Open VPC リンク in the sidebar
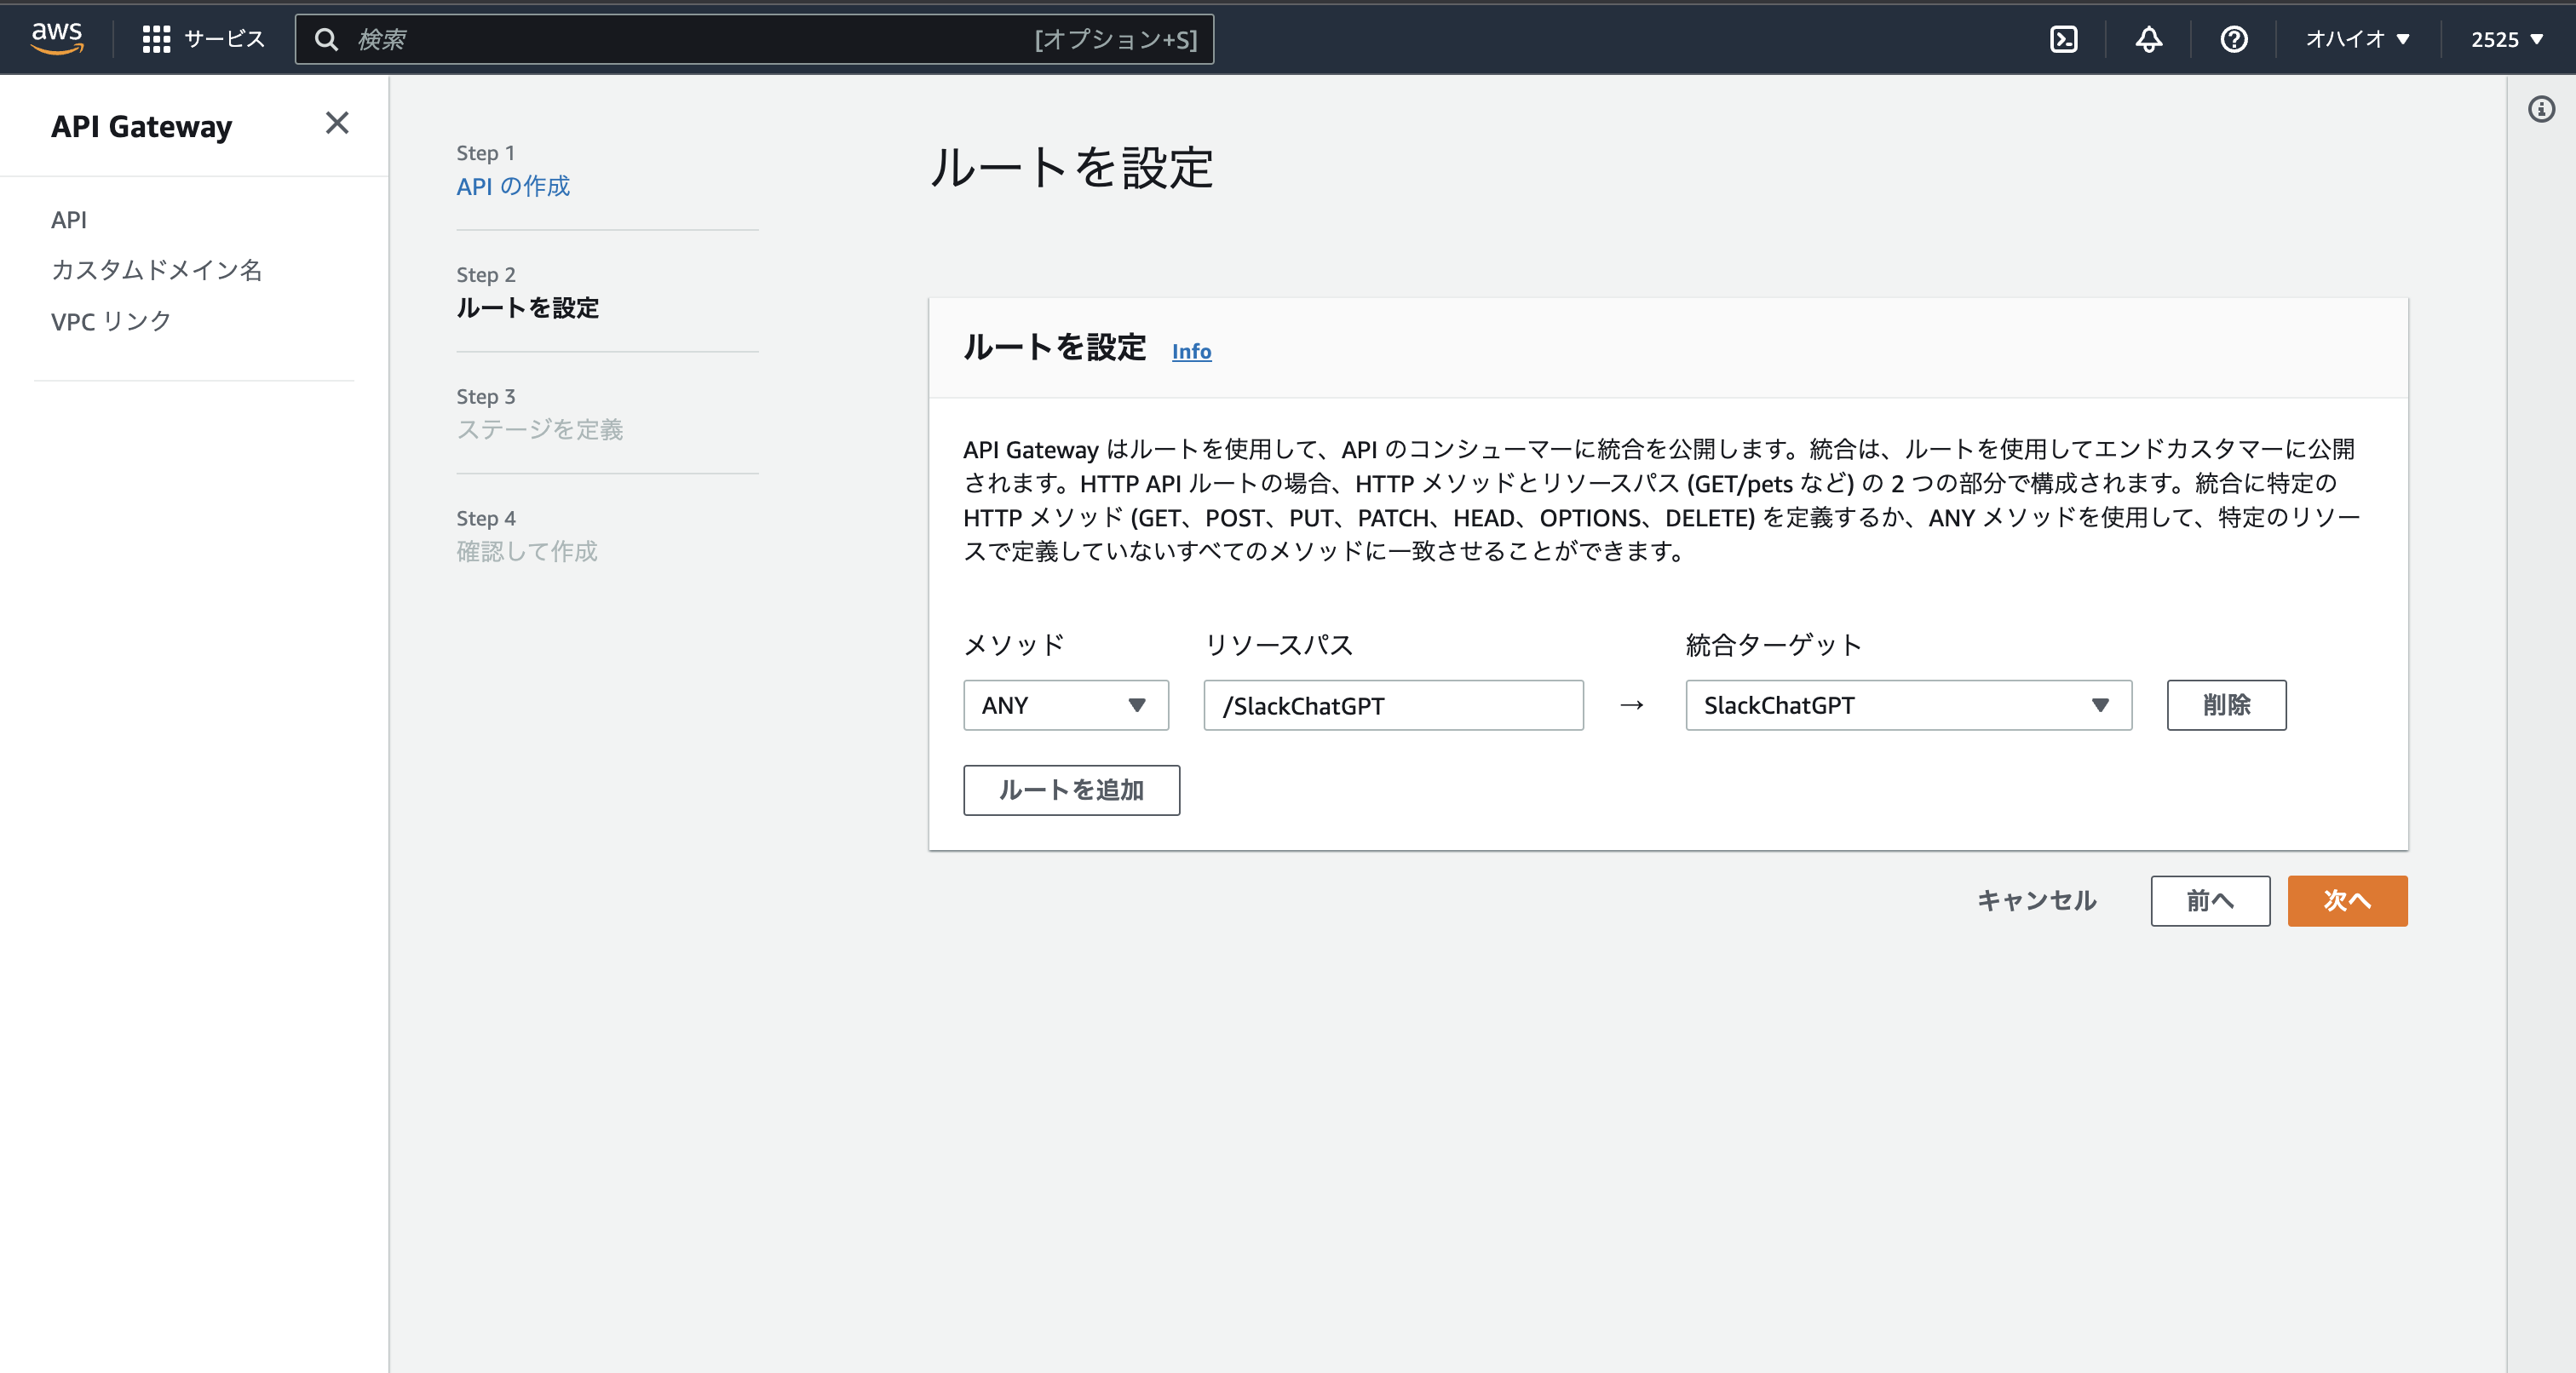 pos(110,321)
